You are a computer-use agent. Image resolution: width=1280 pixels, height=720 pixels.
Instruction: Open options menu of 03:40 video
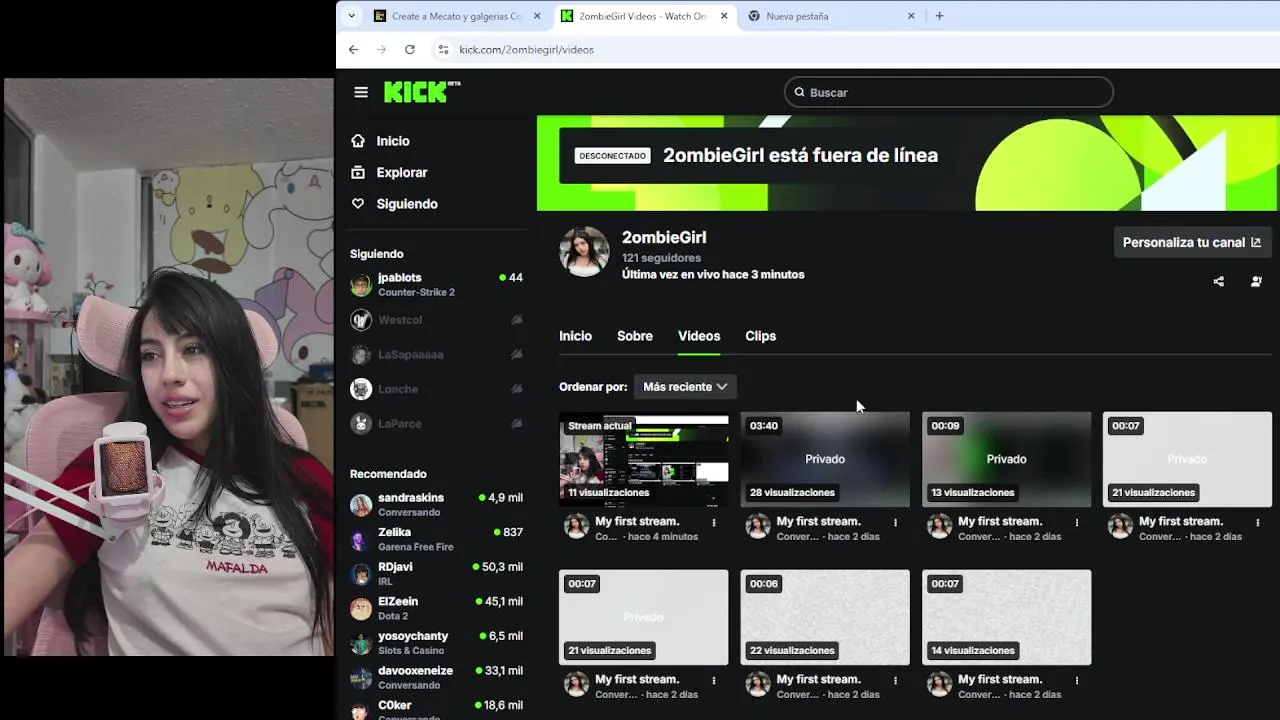click(x=895, y=522)
